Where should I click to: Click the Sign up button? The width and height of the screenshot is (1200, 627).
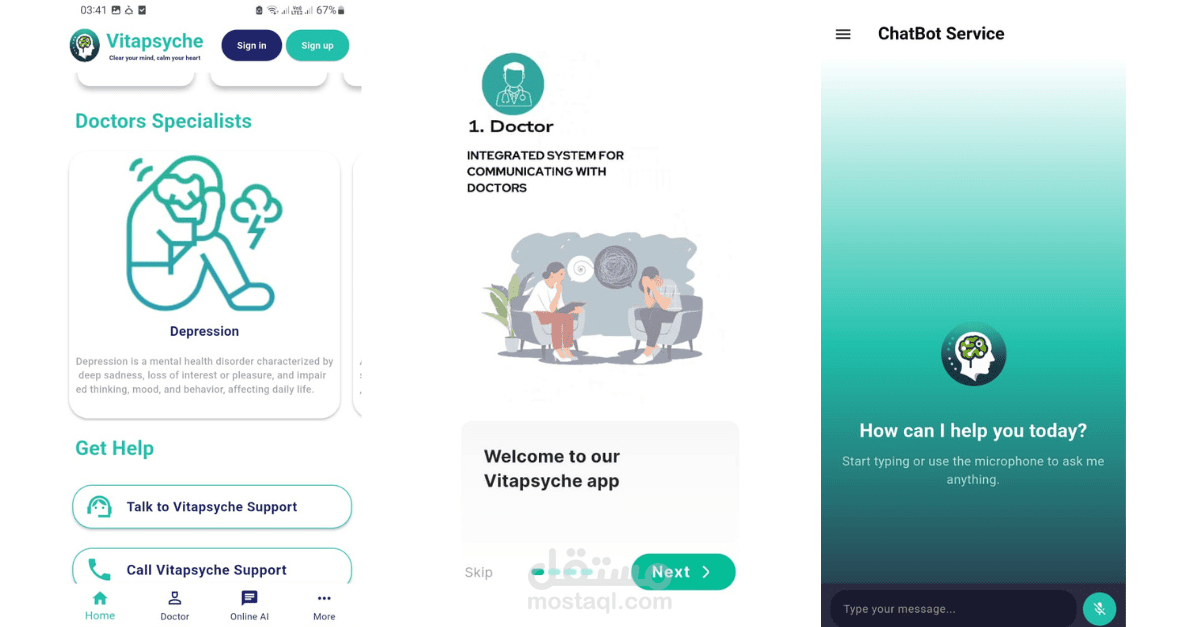(x=317, y=46)
